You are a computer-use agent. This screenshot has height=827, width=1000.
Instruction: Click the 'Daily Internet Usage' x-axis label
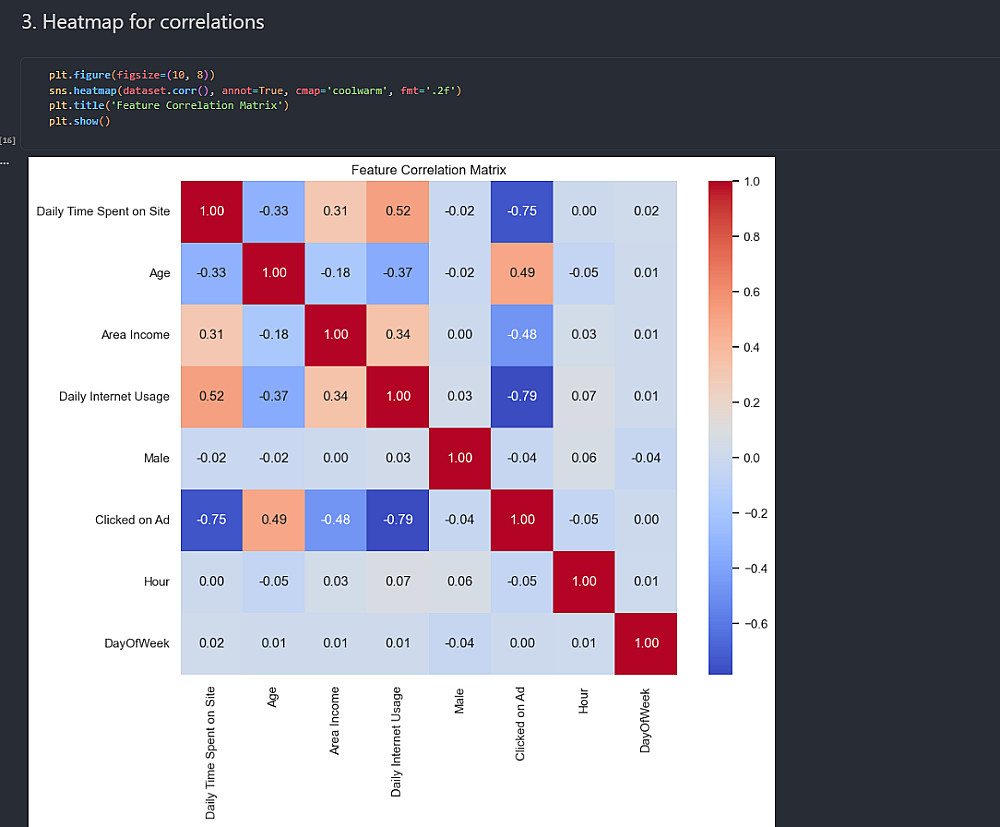[x=397, y=741]
